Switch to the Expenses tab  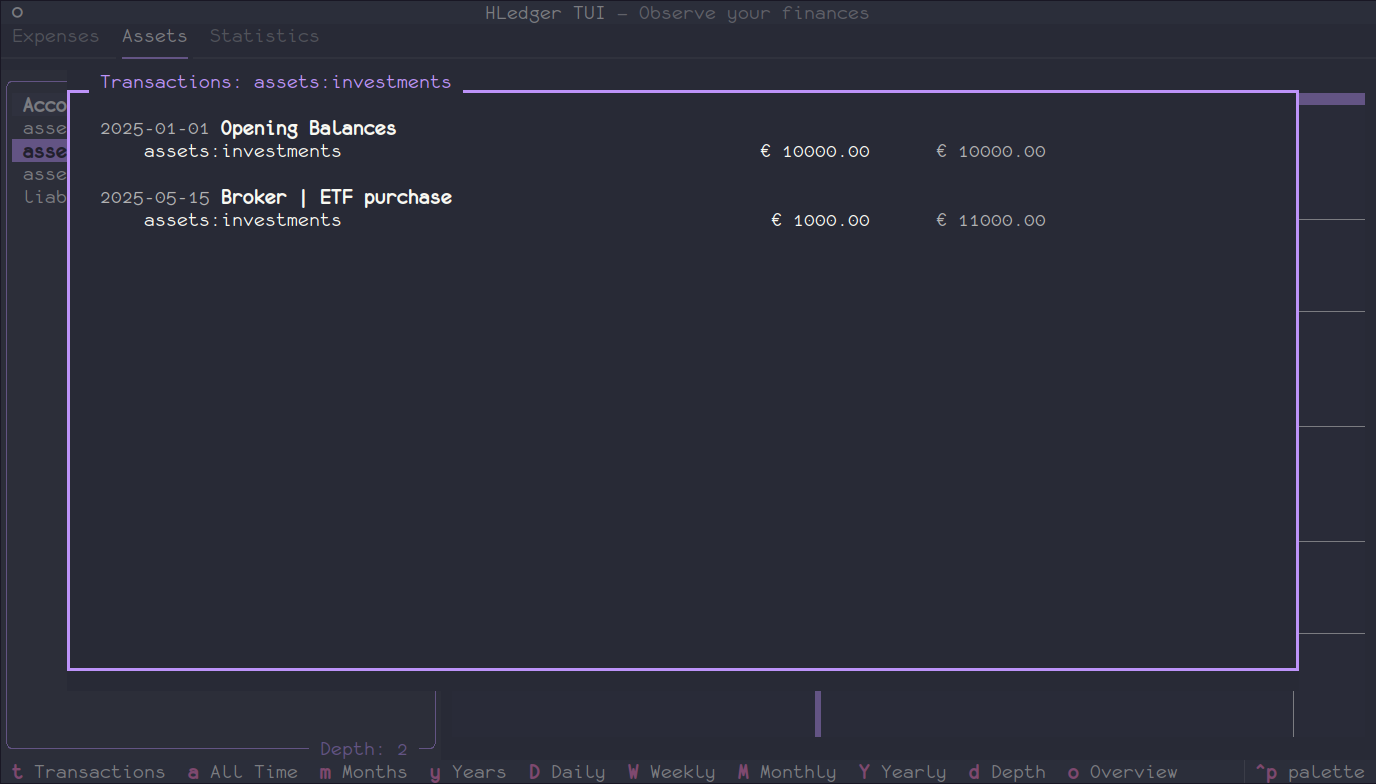tap(55, 35)
